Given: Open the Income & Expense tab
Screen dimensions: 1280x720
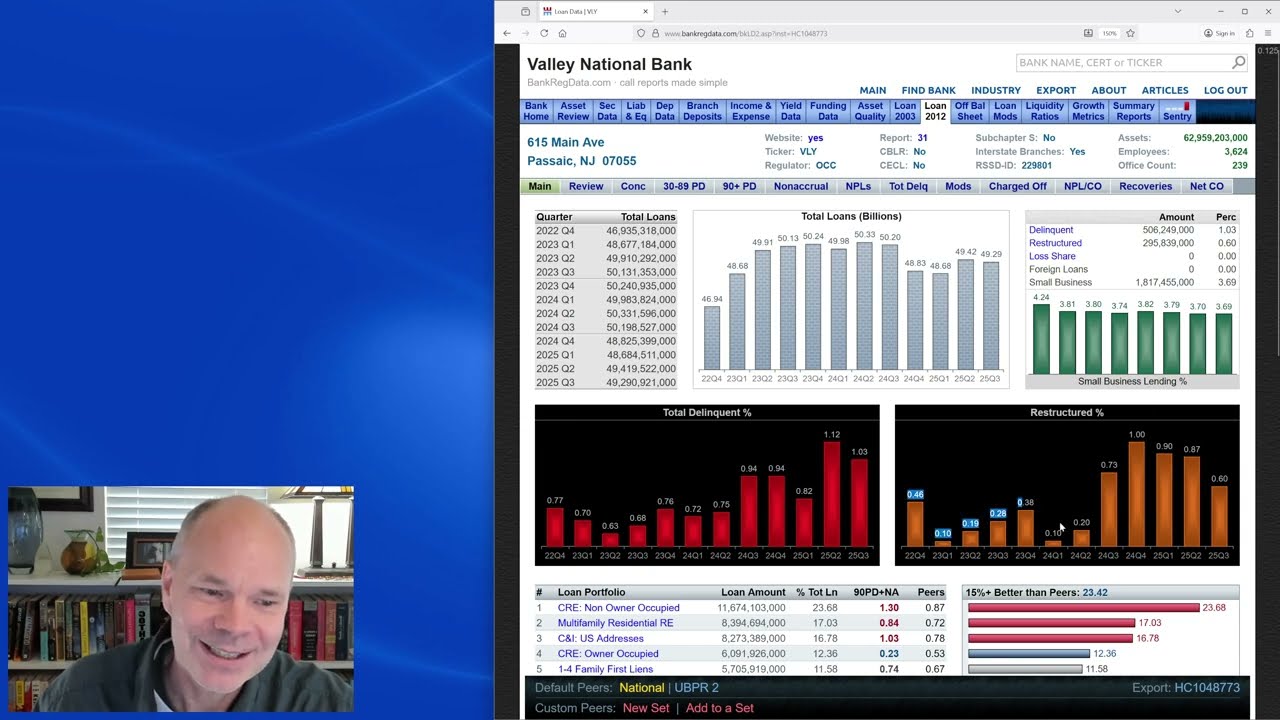Looking at the screenshot, I should pyautogui.click(x=751, y=111).
